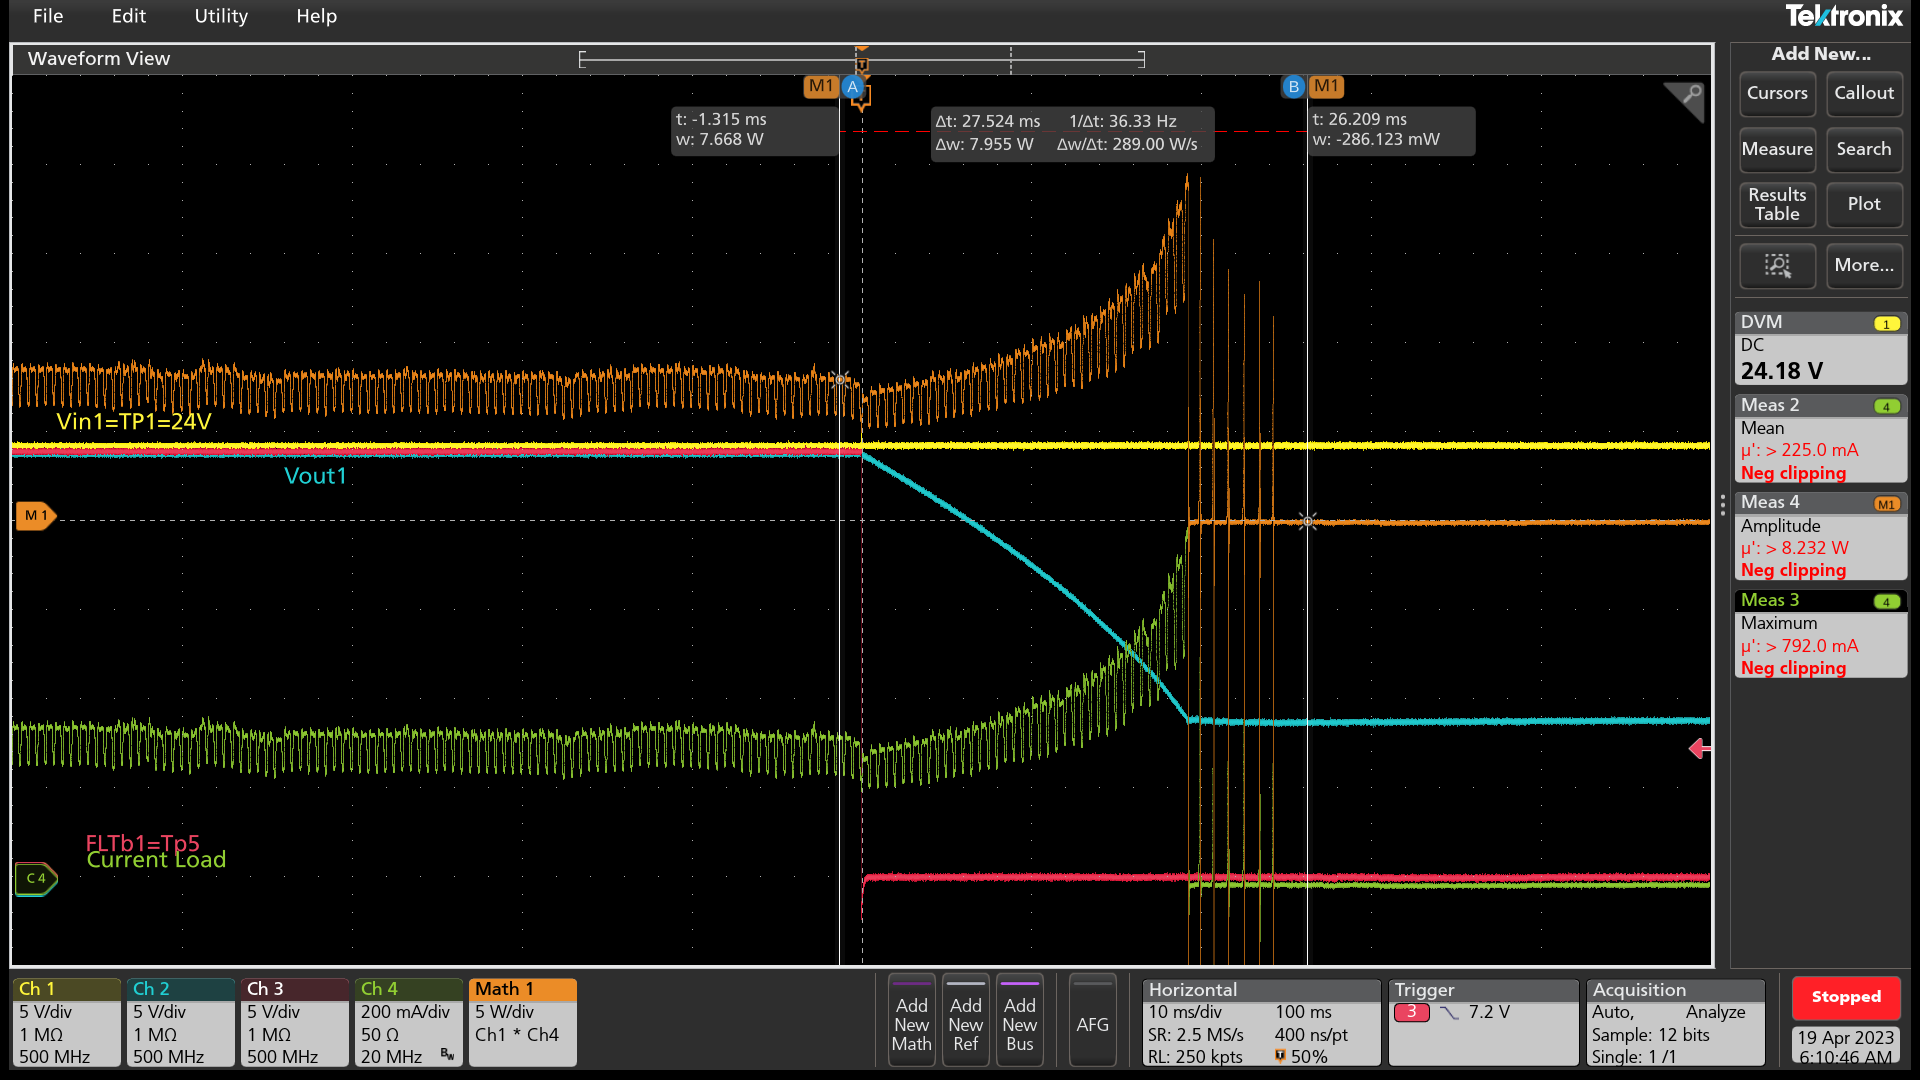Click the Vin1=TP1=24V label
The image size is (1920, 1080).
(134, 422)
